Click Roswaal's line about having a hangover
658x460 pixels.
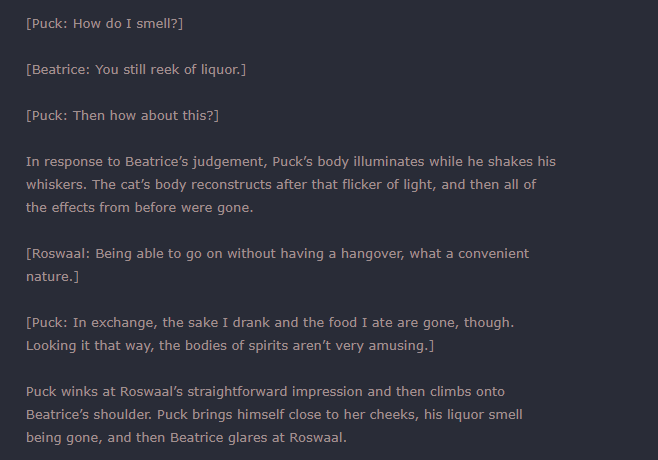277,265
